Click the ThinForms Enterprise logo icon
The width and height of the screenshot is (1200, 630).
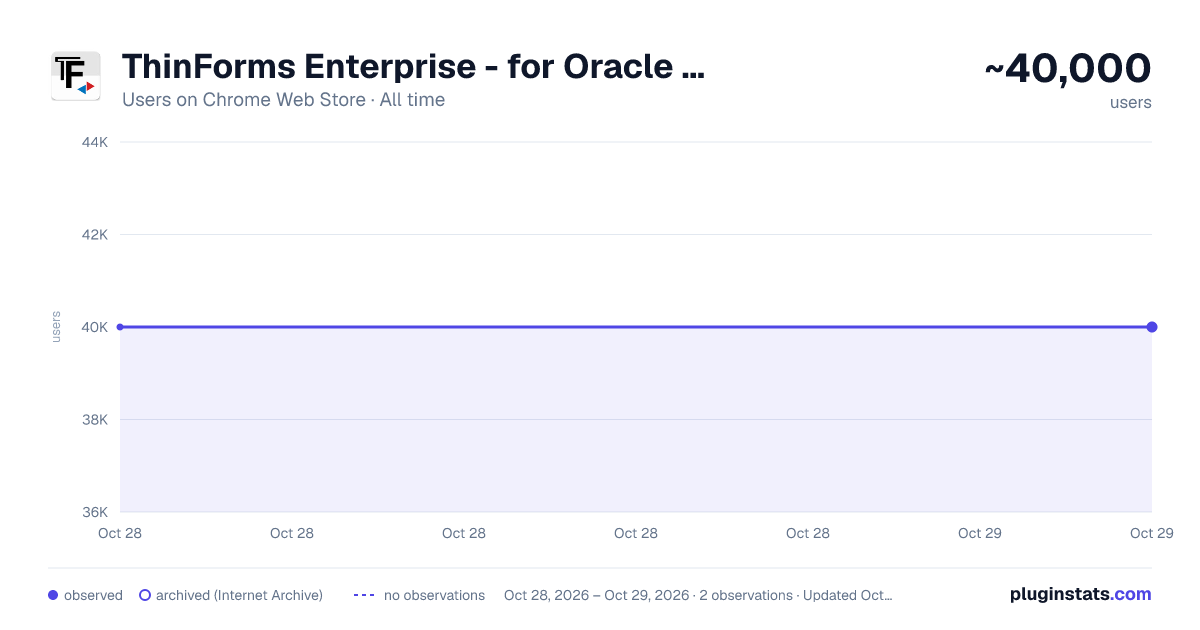tap(76, 76)
